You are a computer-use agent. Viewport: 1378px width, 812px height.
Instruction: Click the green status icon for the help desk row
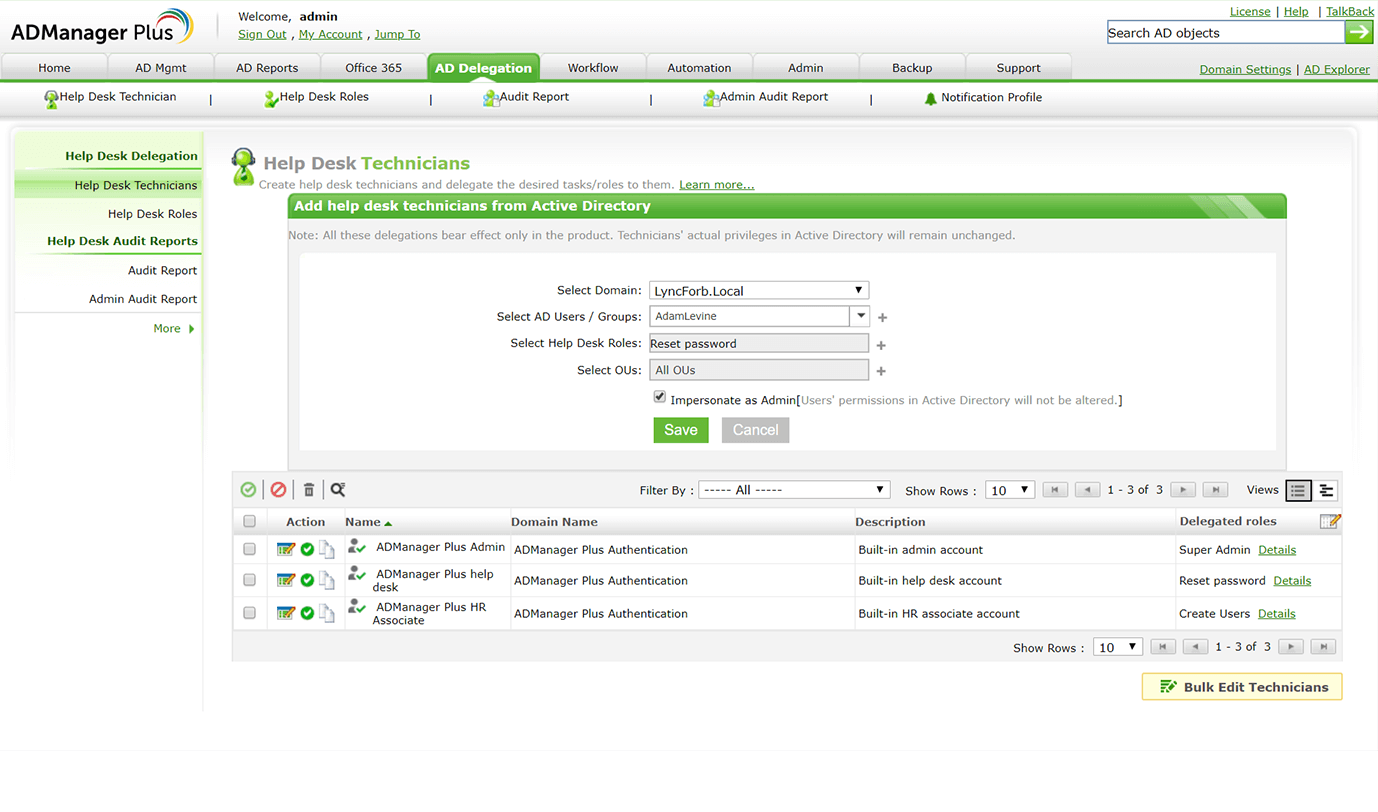point(307,580)
